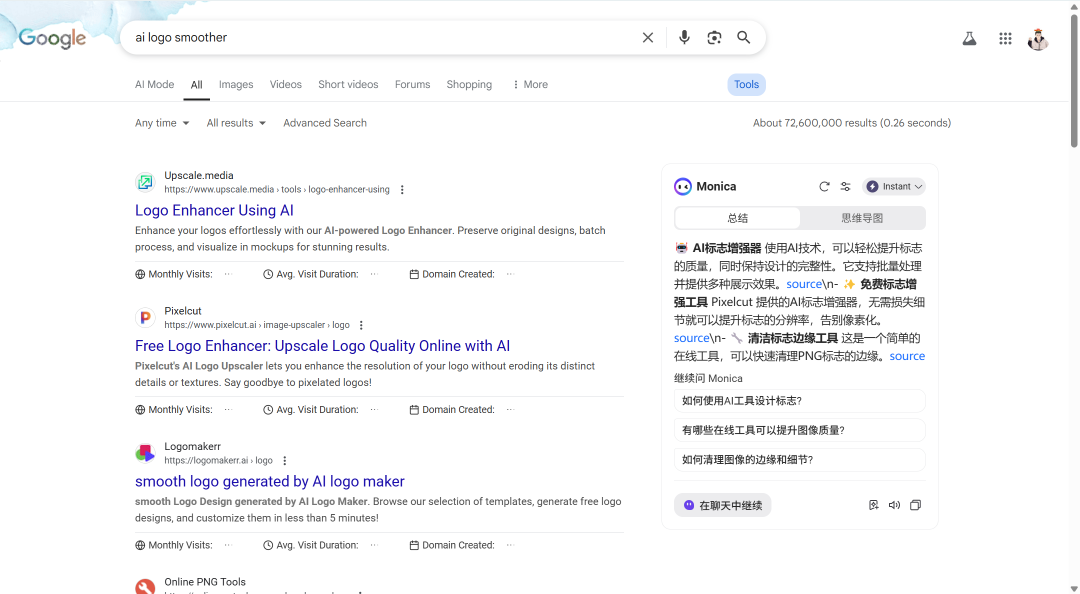Click Avg. Visit Duration clock icon under Pixelcut

click(x=268, y=410)
